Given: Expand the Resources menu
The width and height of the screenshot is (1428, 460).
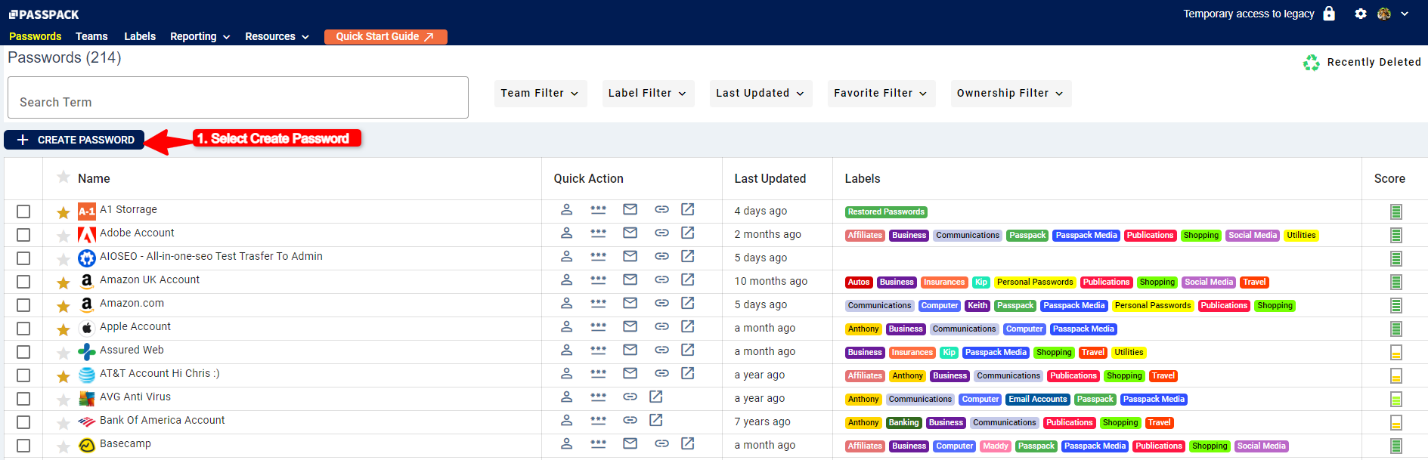Looking at the screenshot, I should click(x=277, y=36).
